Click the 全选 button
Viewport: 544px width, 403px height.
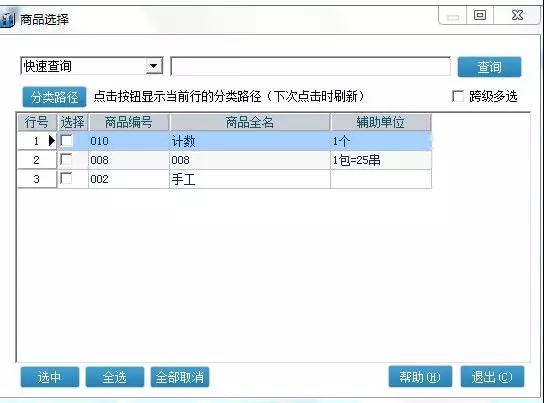[114, 377]
